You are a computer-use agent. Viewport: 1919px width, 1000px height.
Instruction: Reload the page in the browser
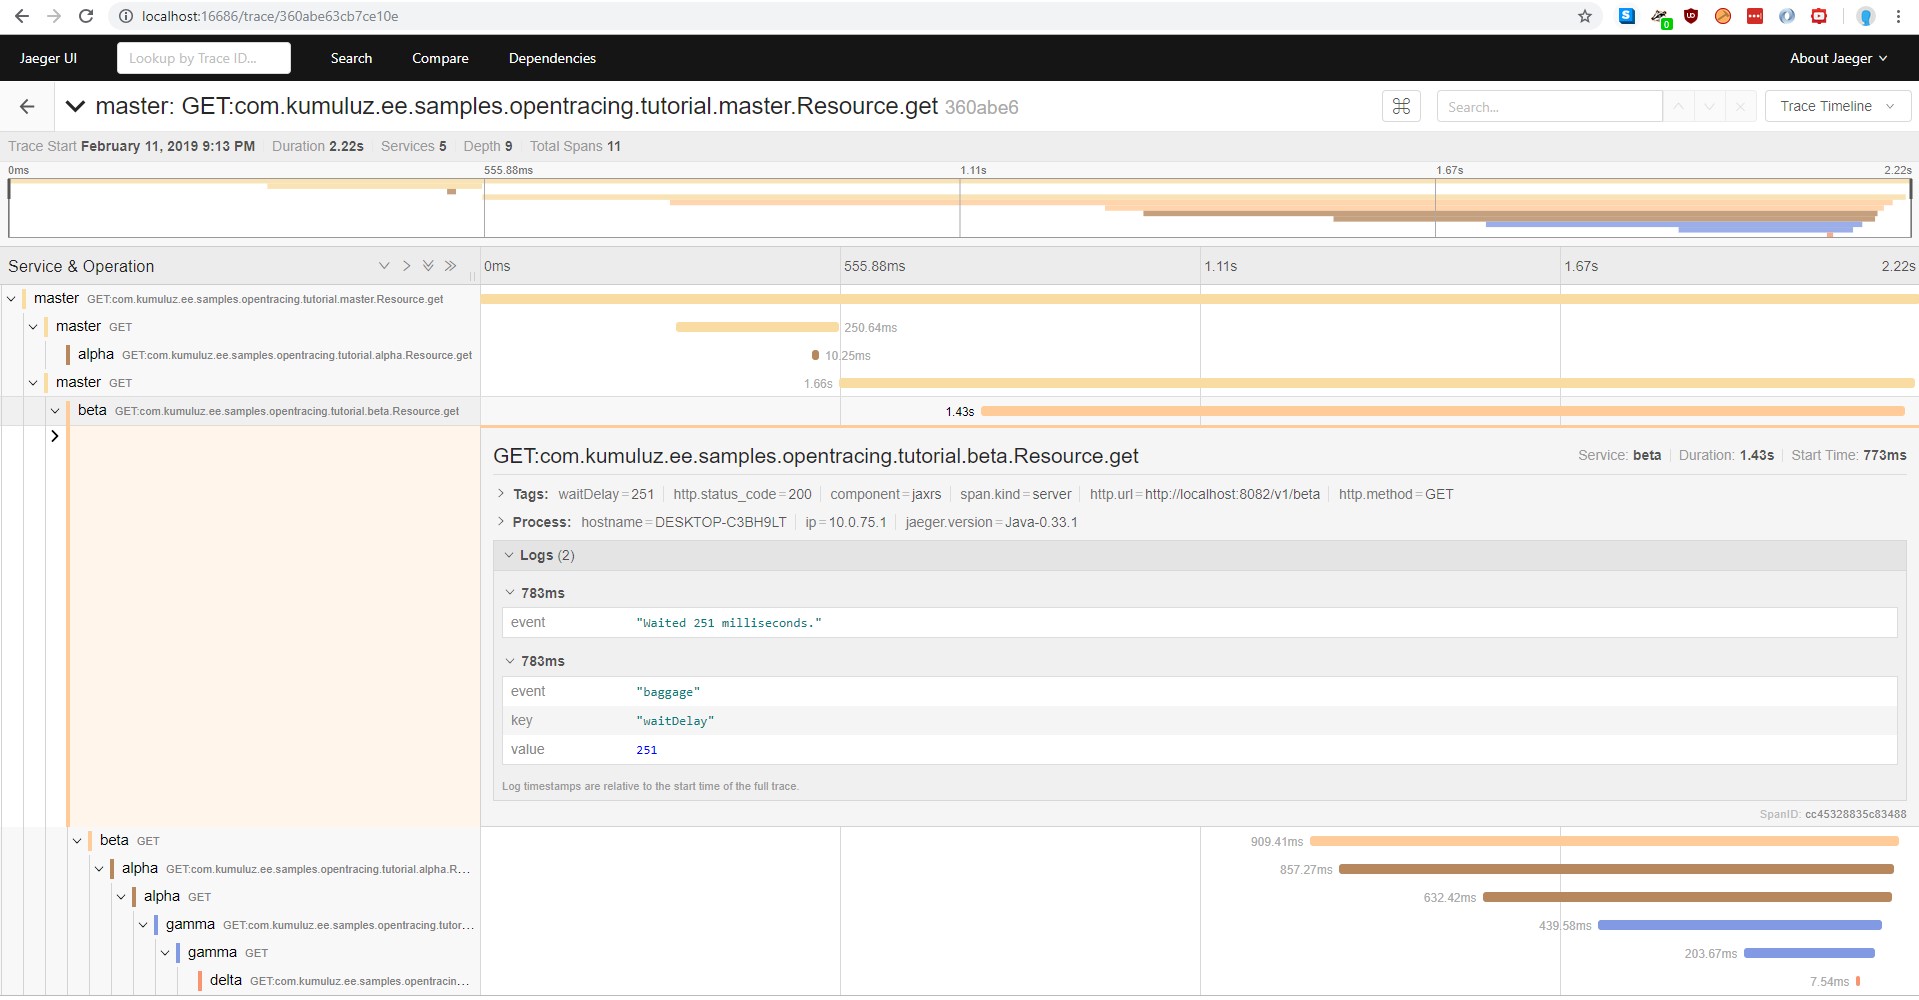tap(86, 16)
